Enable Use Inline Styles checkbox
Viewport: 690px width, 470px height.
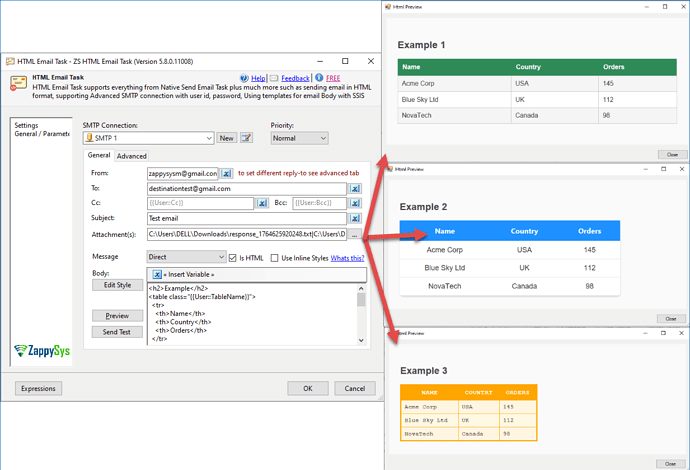tap(274, 258)
